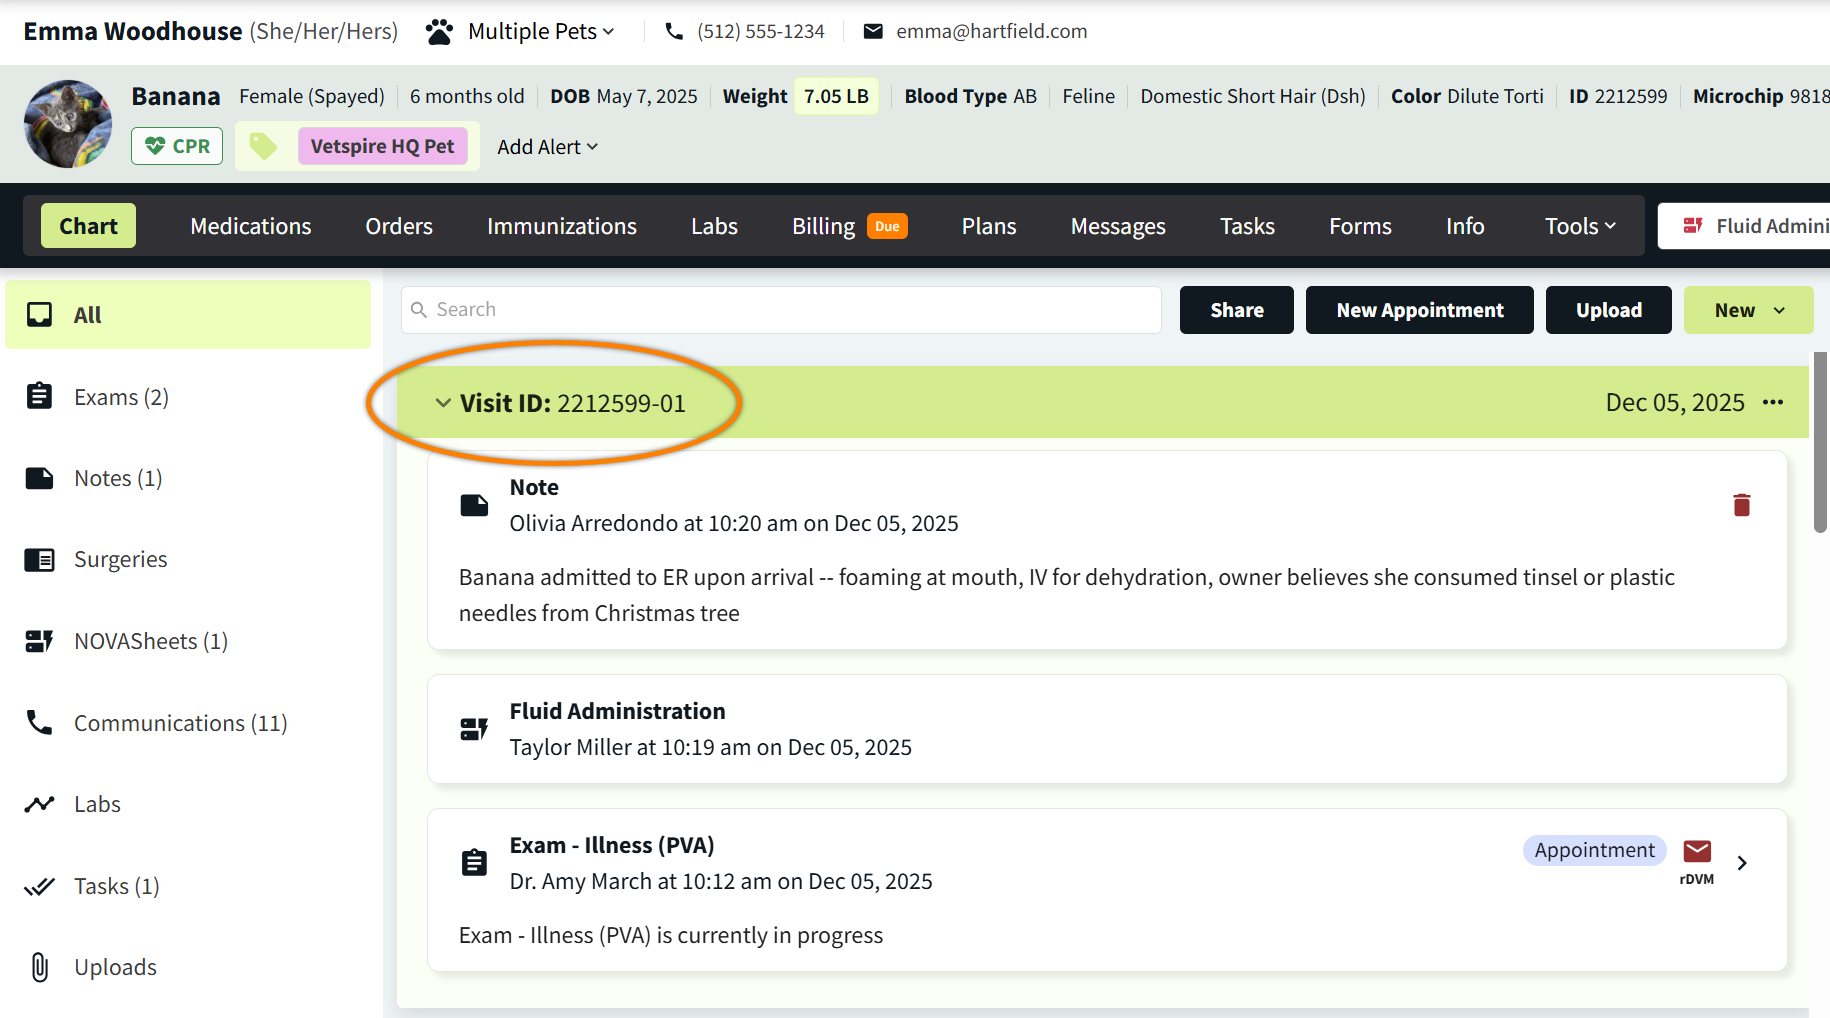Click the Fluid Administration shortcut button
The image size is (1830, 1018).
point(1744,226)
